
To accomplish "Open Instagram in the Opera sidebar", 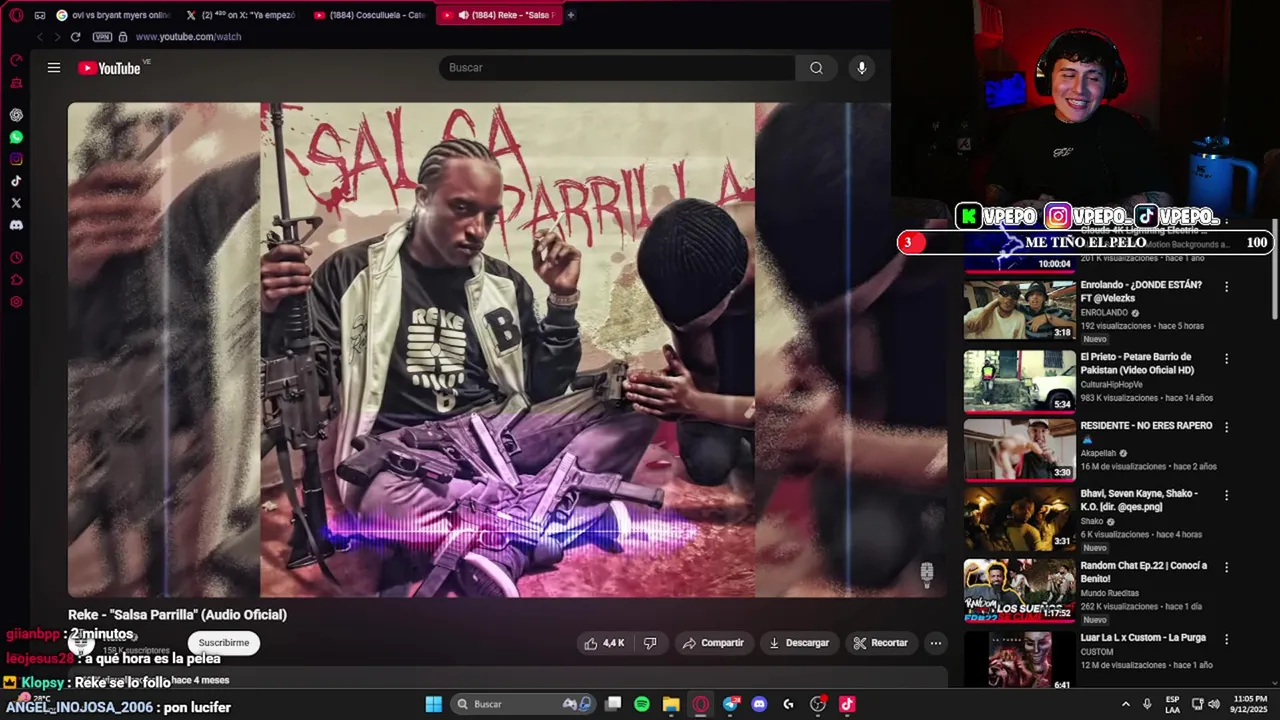I will click(16, 159).
